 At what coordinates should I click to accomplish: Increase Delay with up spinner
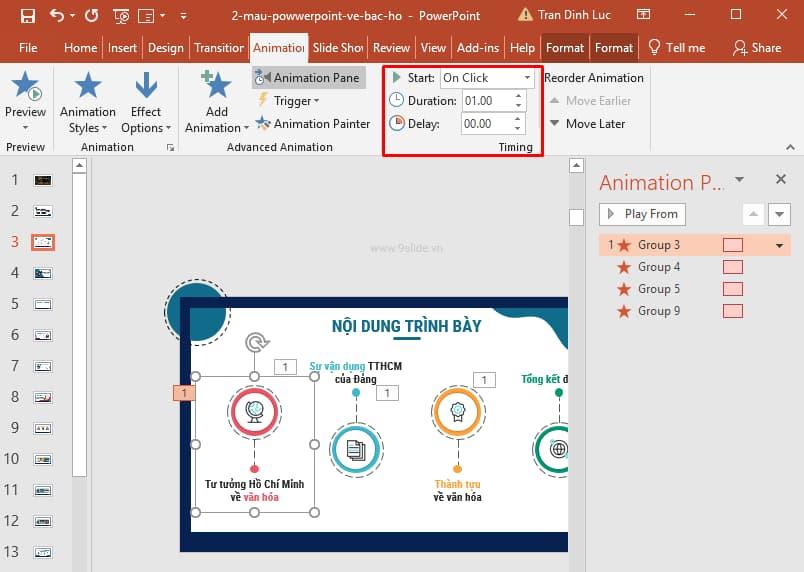click(x=518, y=119)
